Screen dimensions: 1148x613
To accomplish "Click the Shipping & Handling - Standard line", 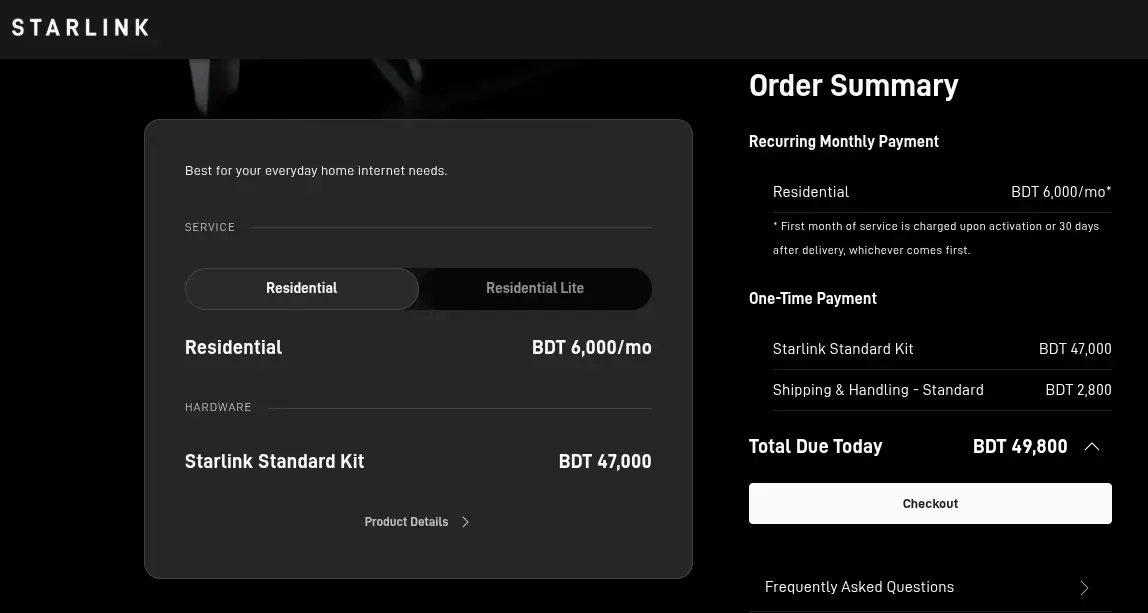I will pyautogui.click(x=942, y=390).
